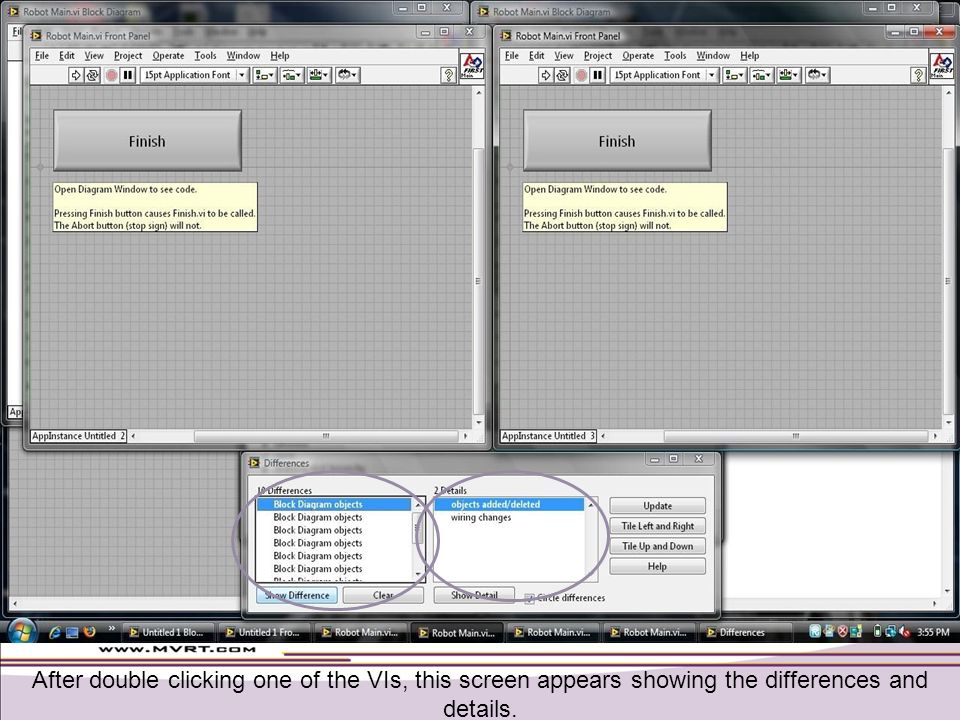Click Show Detail button

click(x=474, y=595)
